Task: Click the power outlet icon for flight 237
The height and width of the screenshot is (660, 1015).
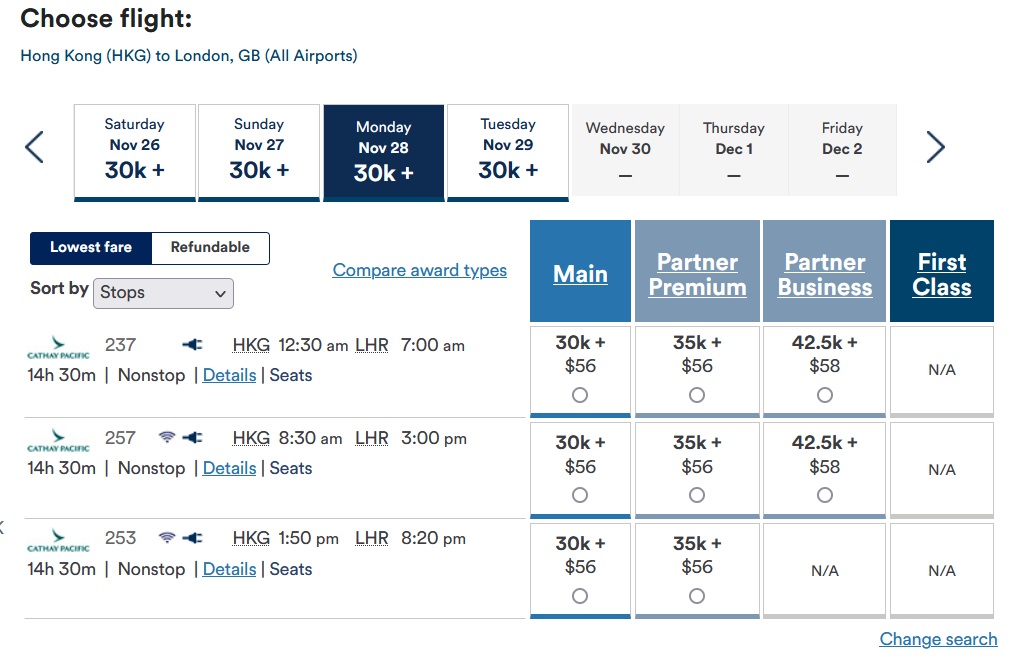Action: click(192, 345)
